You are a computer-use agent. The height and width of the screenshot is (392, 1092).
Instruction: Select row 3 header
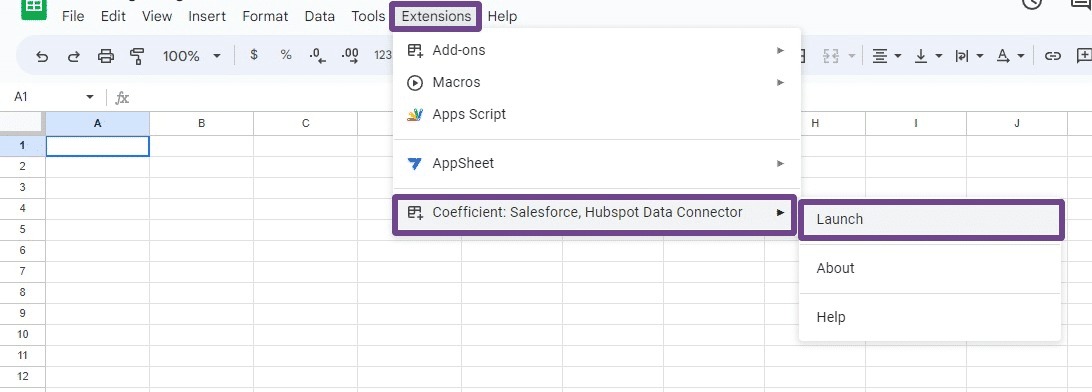pos(23,187)
